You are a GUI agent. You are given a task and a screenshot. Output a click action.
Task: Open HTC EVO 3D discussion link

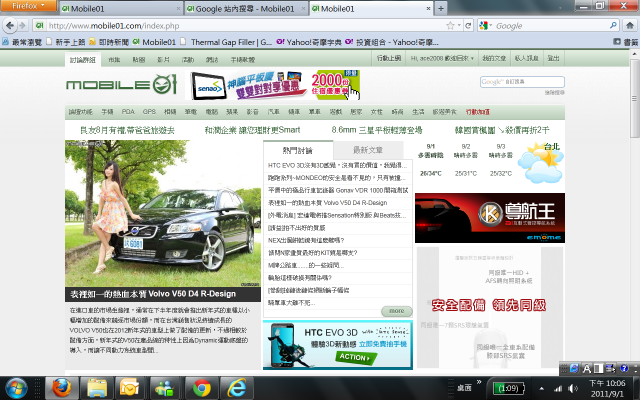tap(337, 165)
